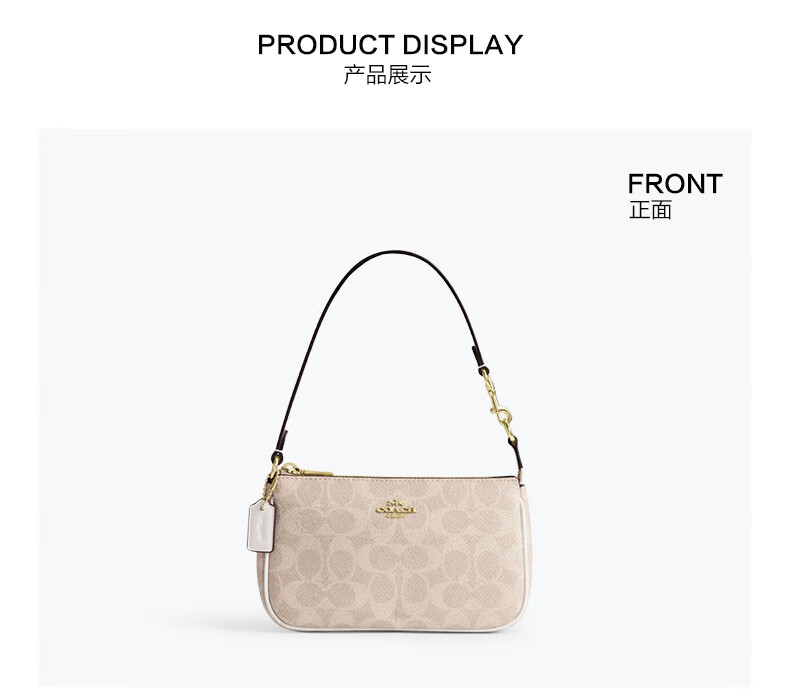Click the gold Coach logo on the bag
790x698 pixels.
point(396,509)
